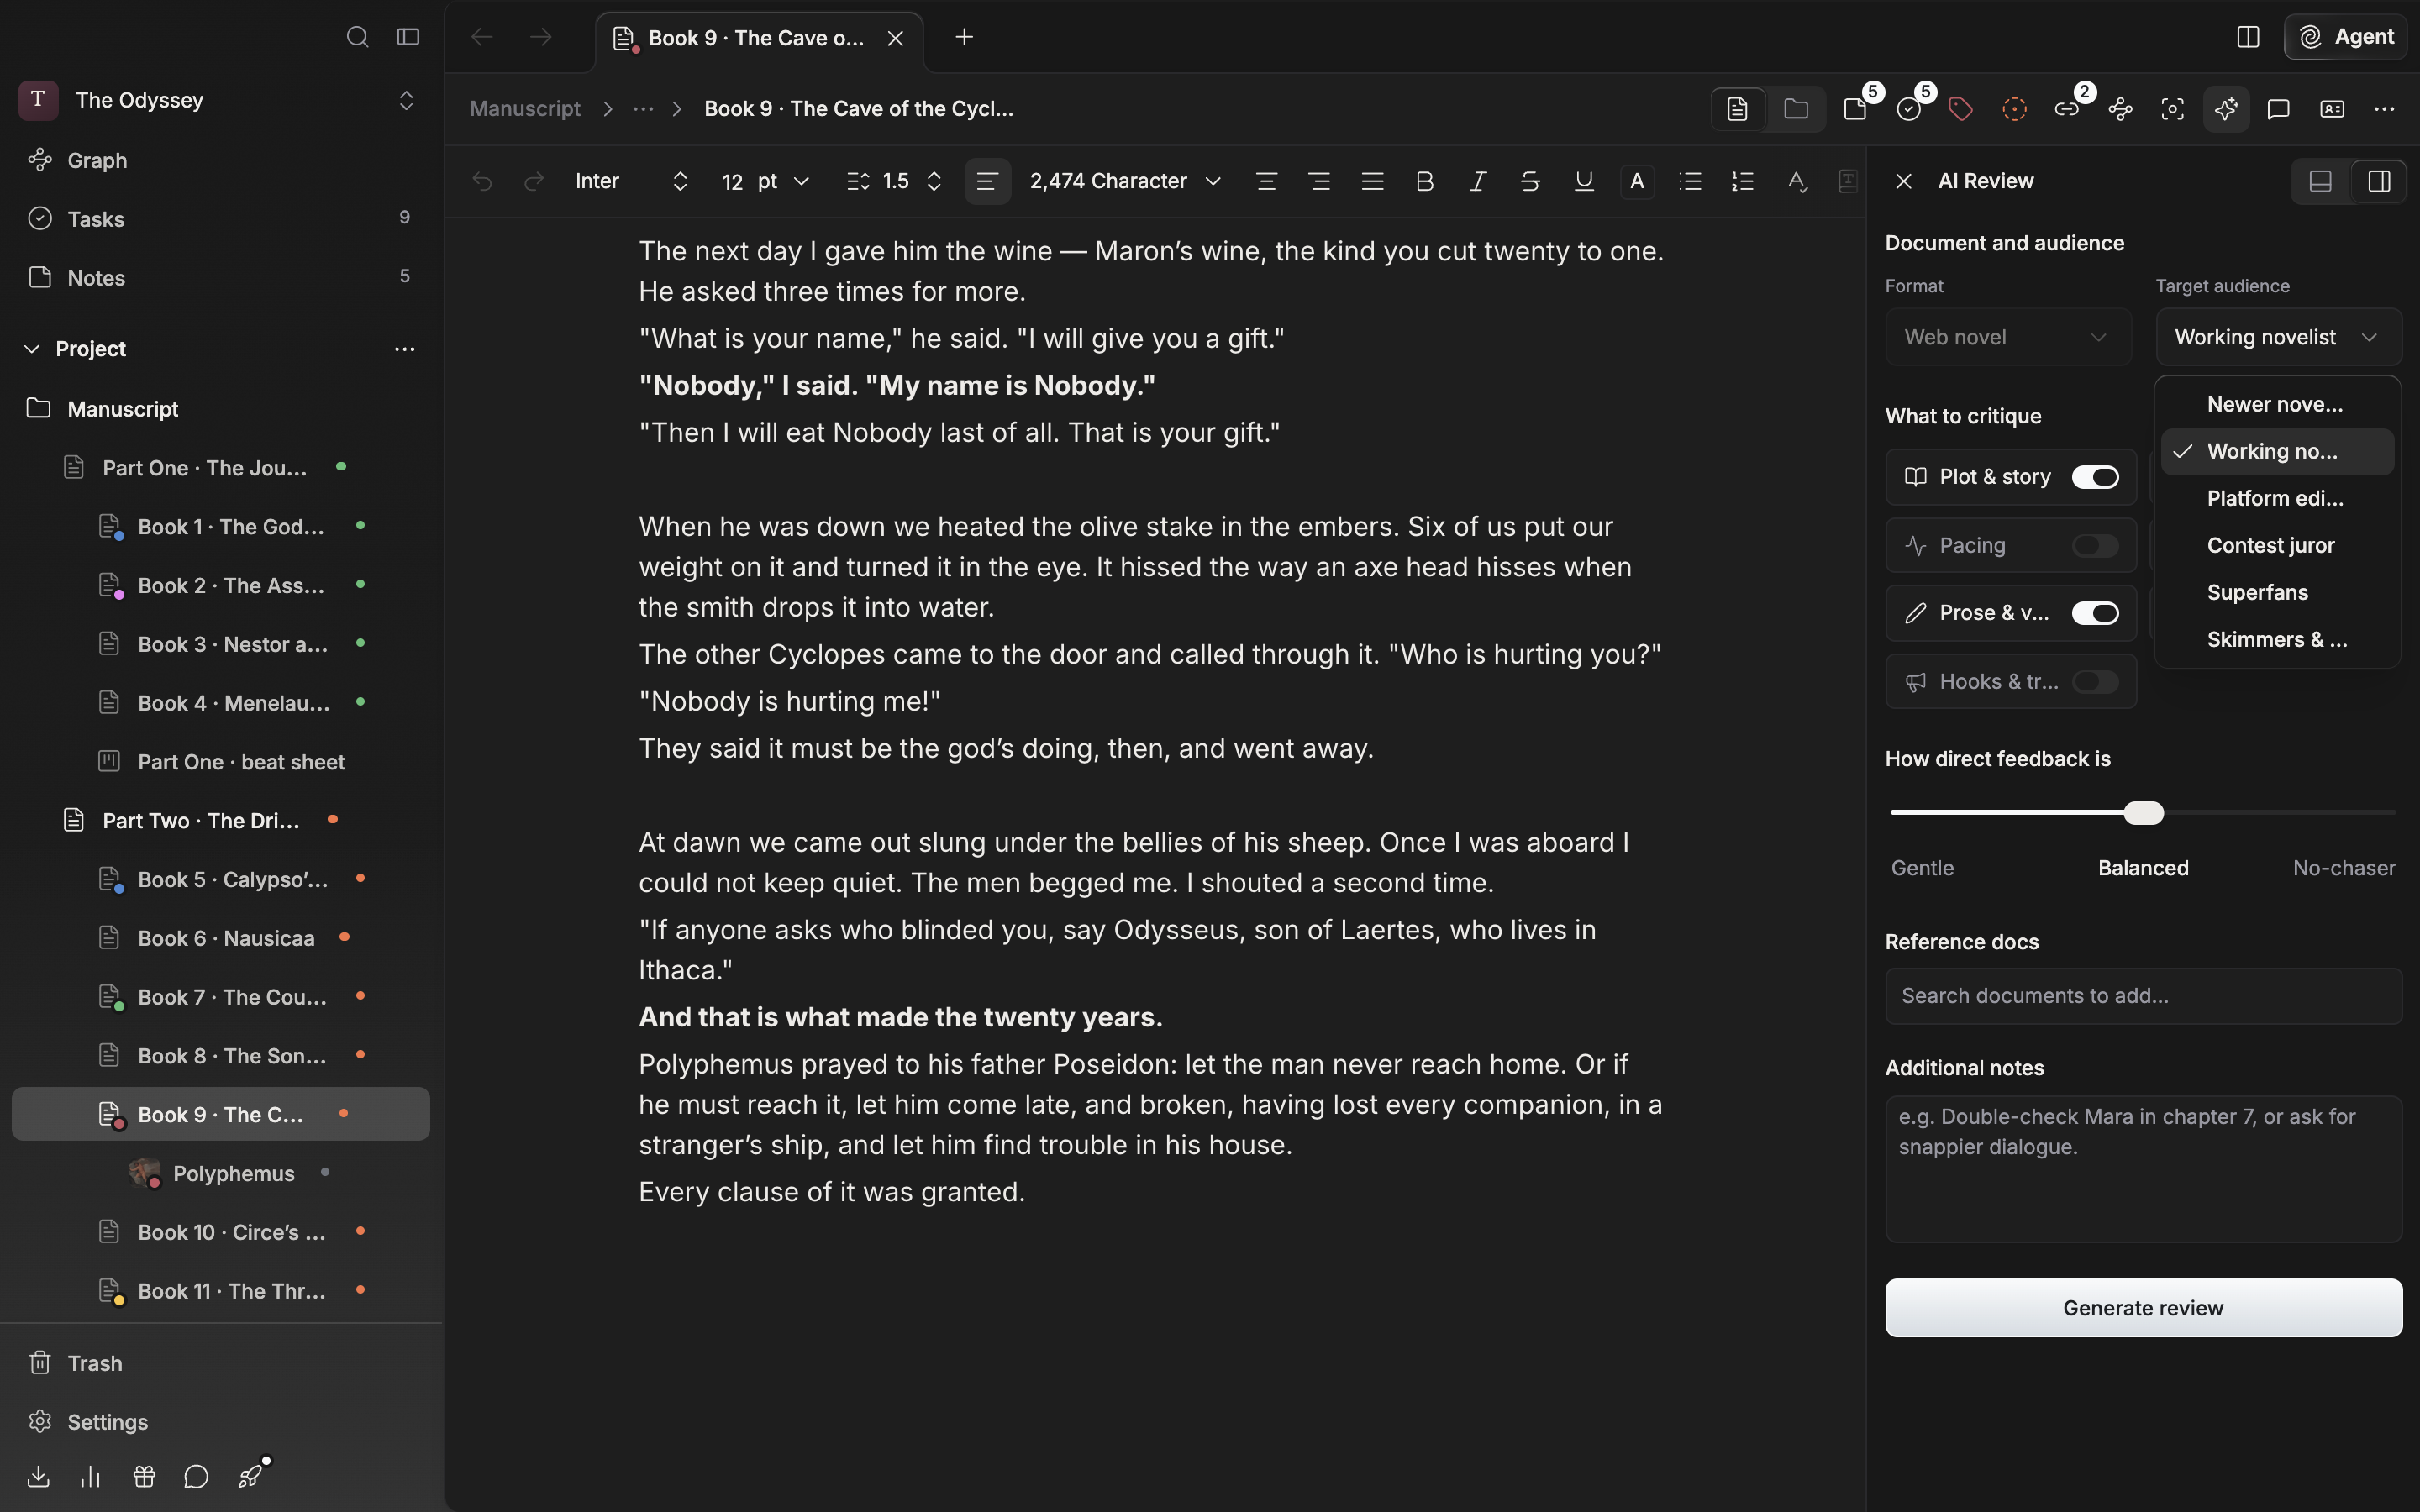Select Contest juror audience option
This screenshot has height=1512, width=2420.
[2277, 545]
